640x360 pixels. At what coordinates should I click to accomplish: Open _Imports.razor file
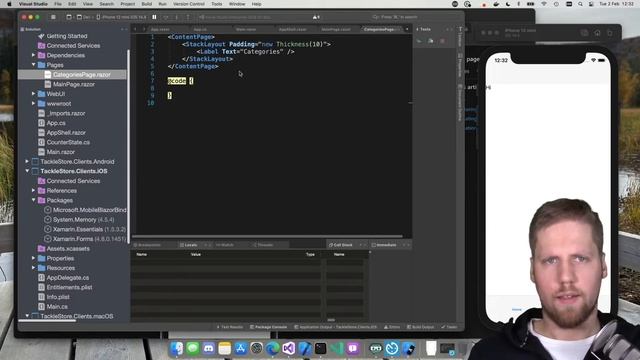67,113
